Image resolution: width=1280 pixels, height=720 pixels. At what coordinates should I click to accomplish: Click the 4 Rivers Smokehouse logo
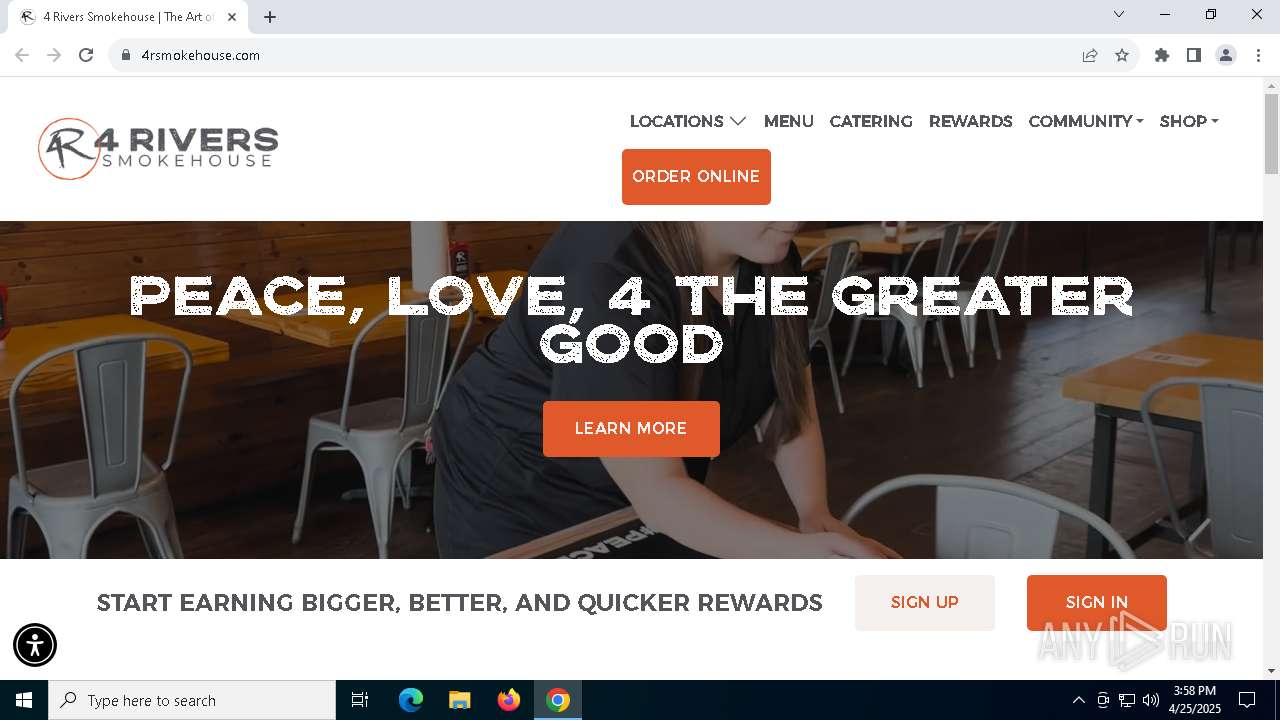pyautogui.click(x=158, y=149)
